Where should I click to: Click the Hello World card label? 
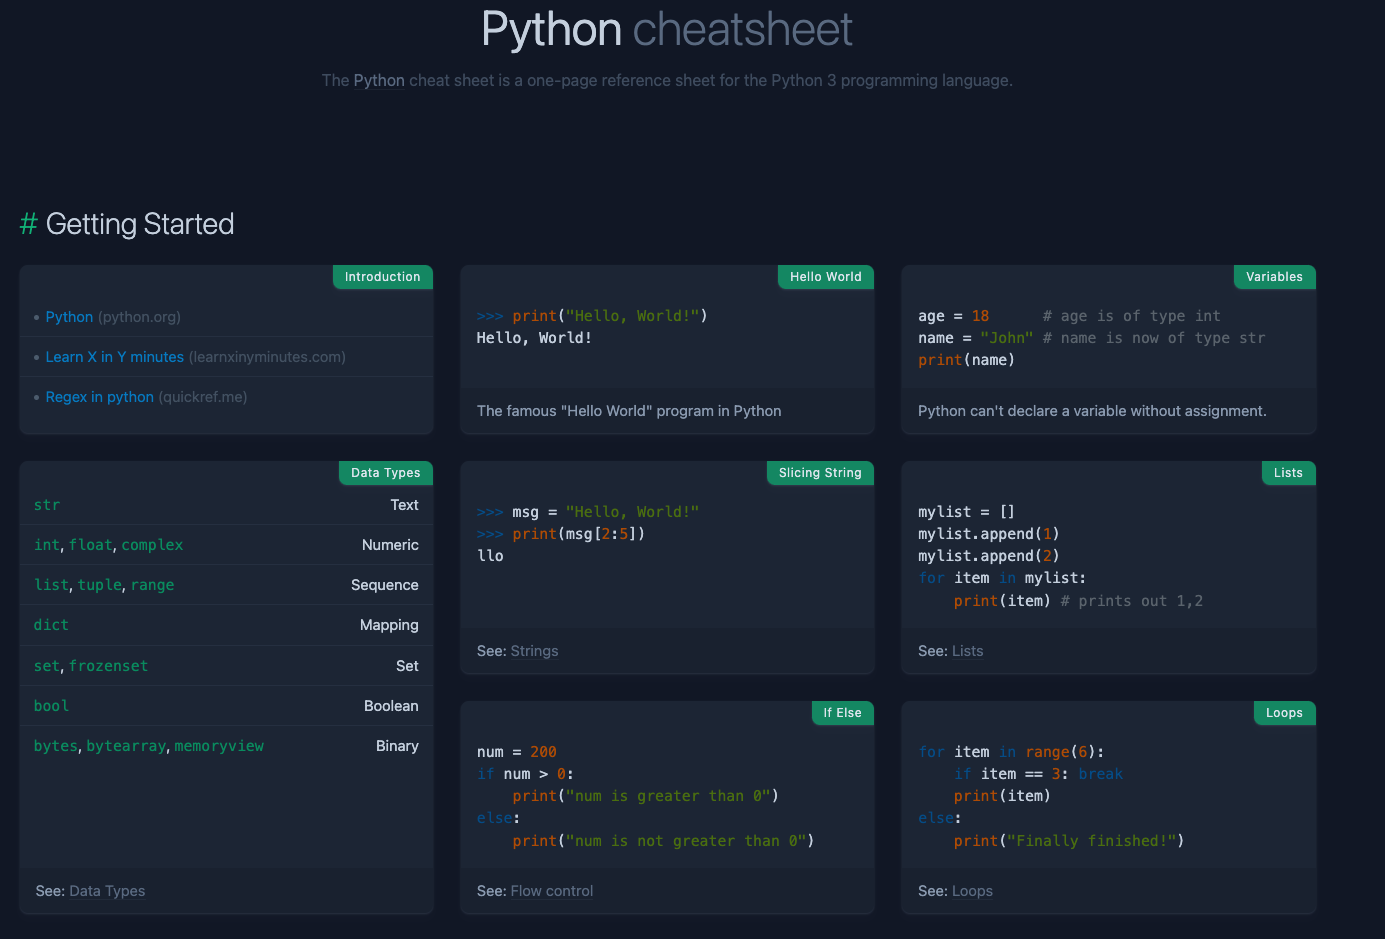pyautogui.click(x=825, y=277)
